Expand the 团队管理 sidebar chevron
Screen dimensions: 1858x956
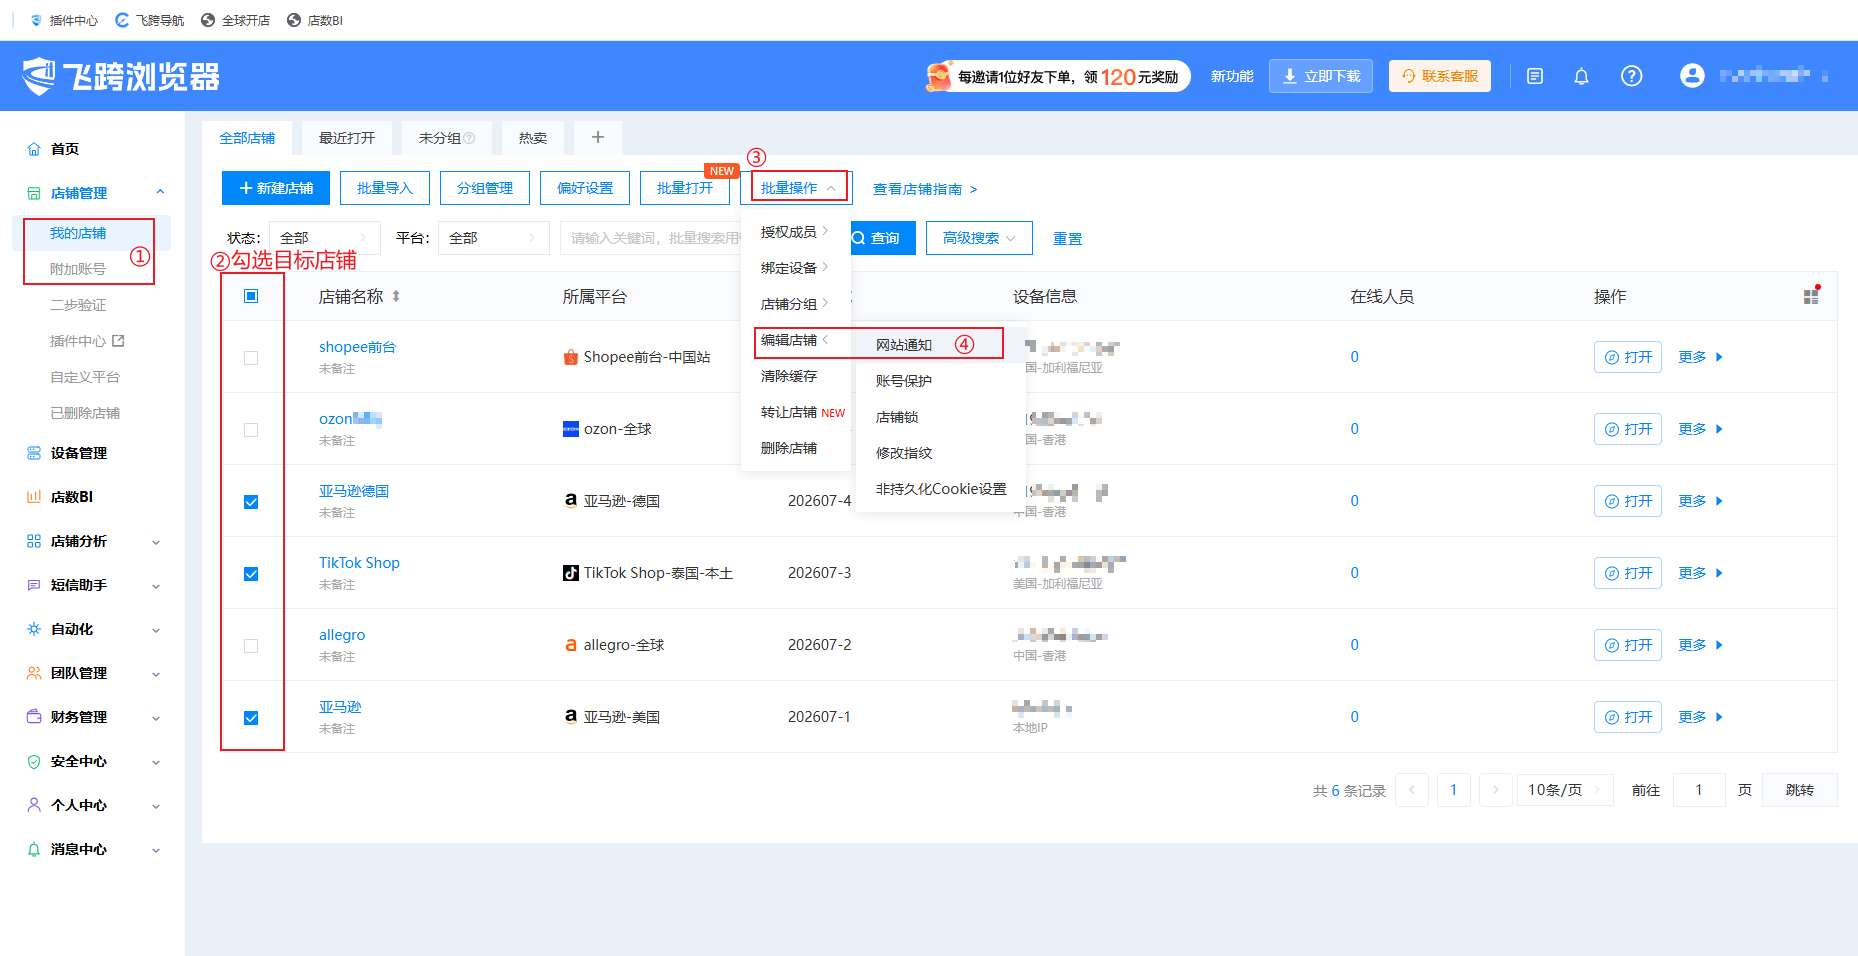[156, 674]
